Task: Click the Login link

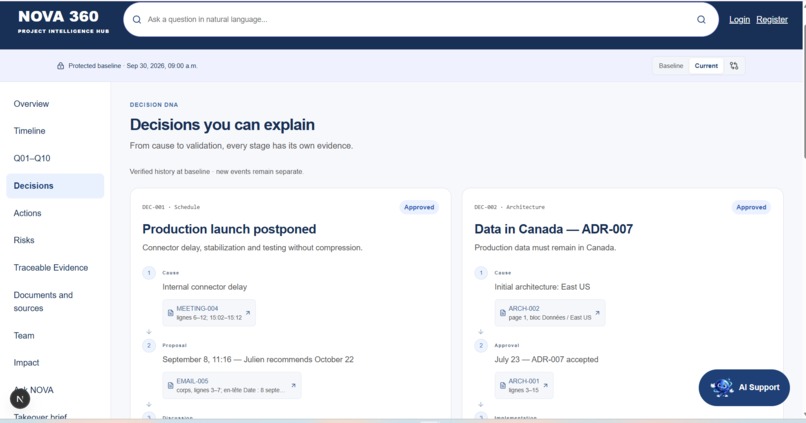Action: 739,20
